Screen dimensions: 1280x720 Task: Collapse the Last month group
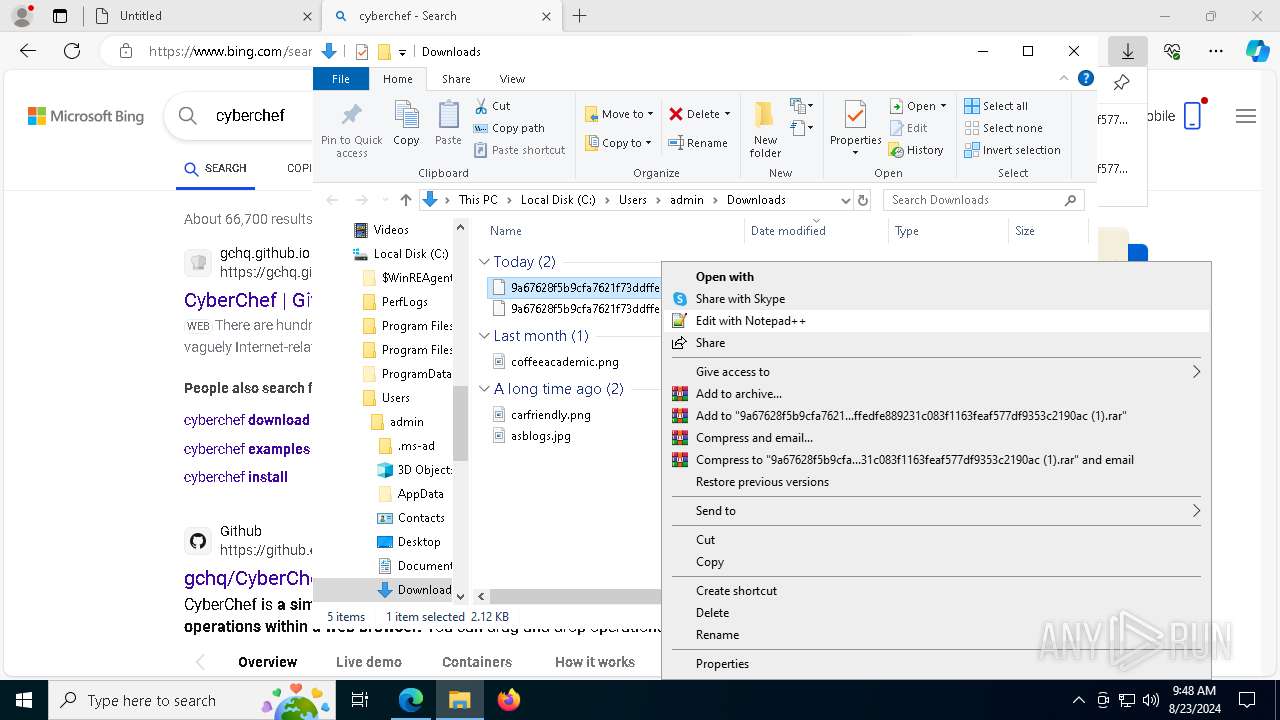(x=485, y=336)
